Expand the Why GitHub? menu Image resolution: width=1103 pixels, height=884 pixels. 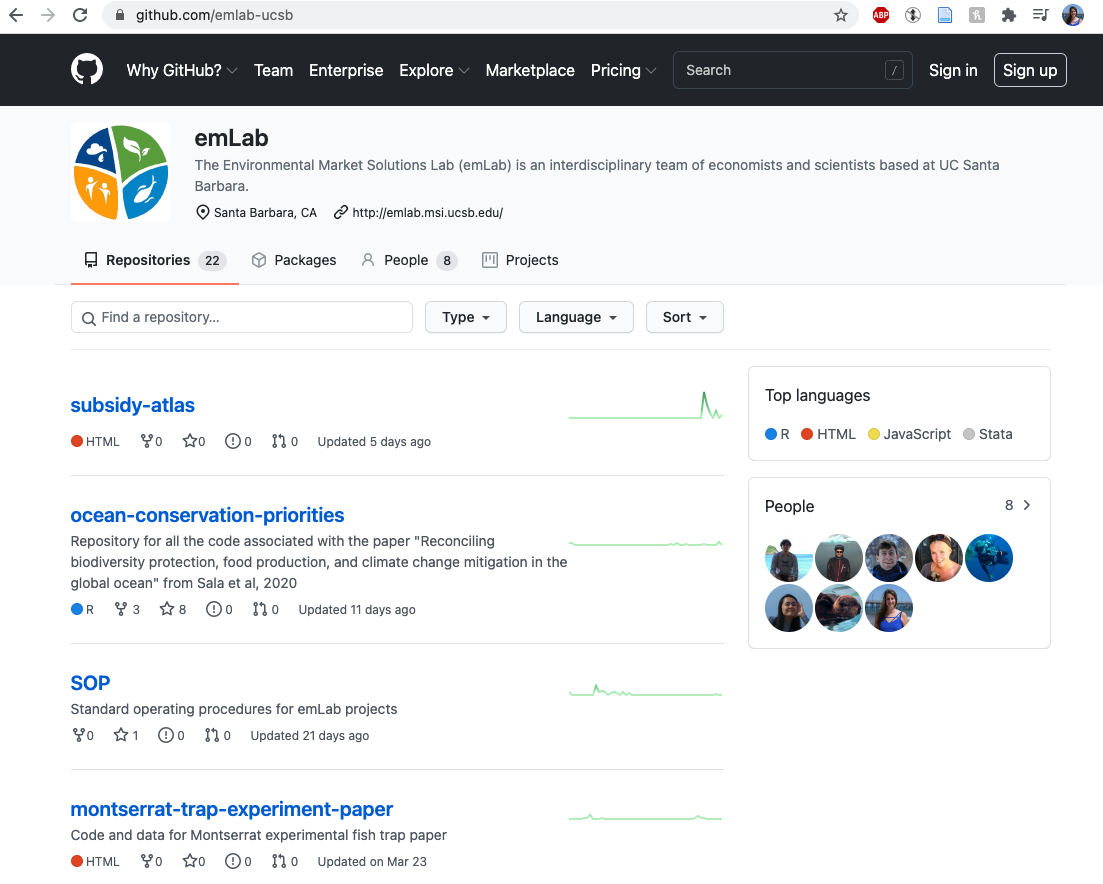[x=181, y=70]
